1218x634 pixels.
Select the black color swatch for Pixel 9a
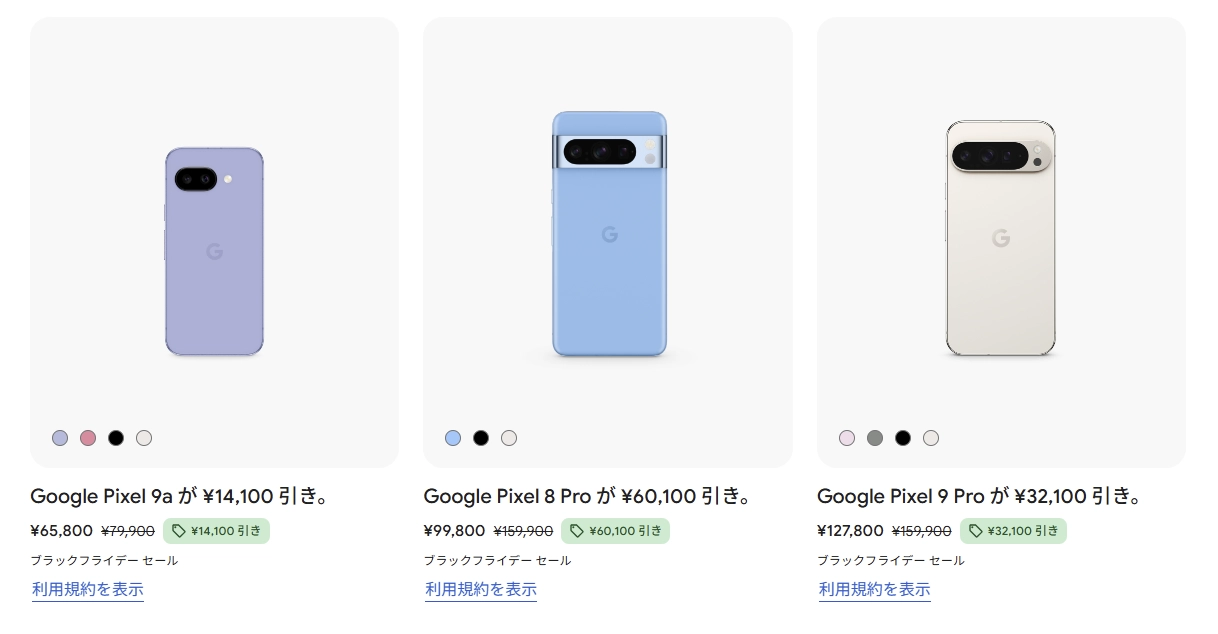tap(116, 438)
